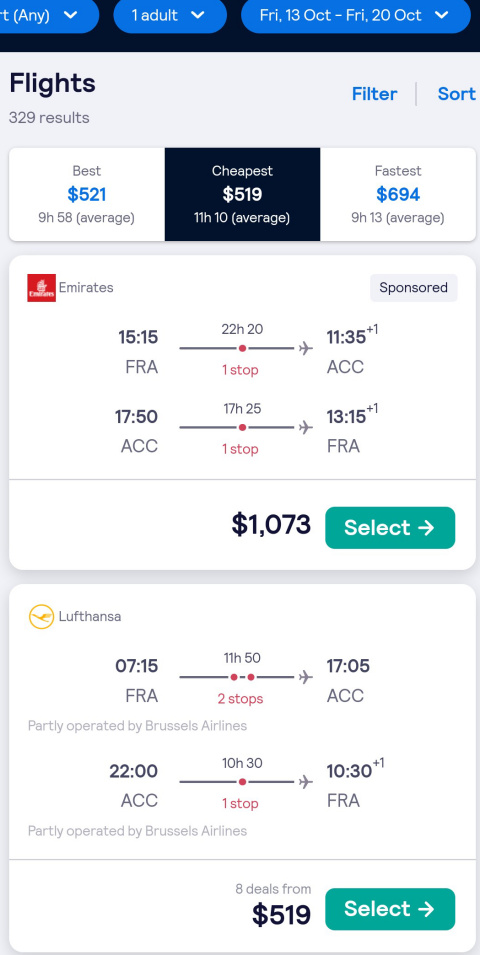Switch to the Best $521 tab

click(x=86, y=194)
